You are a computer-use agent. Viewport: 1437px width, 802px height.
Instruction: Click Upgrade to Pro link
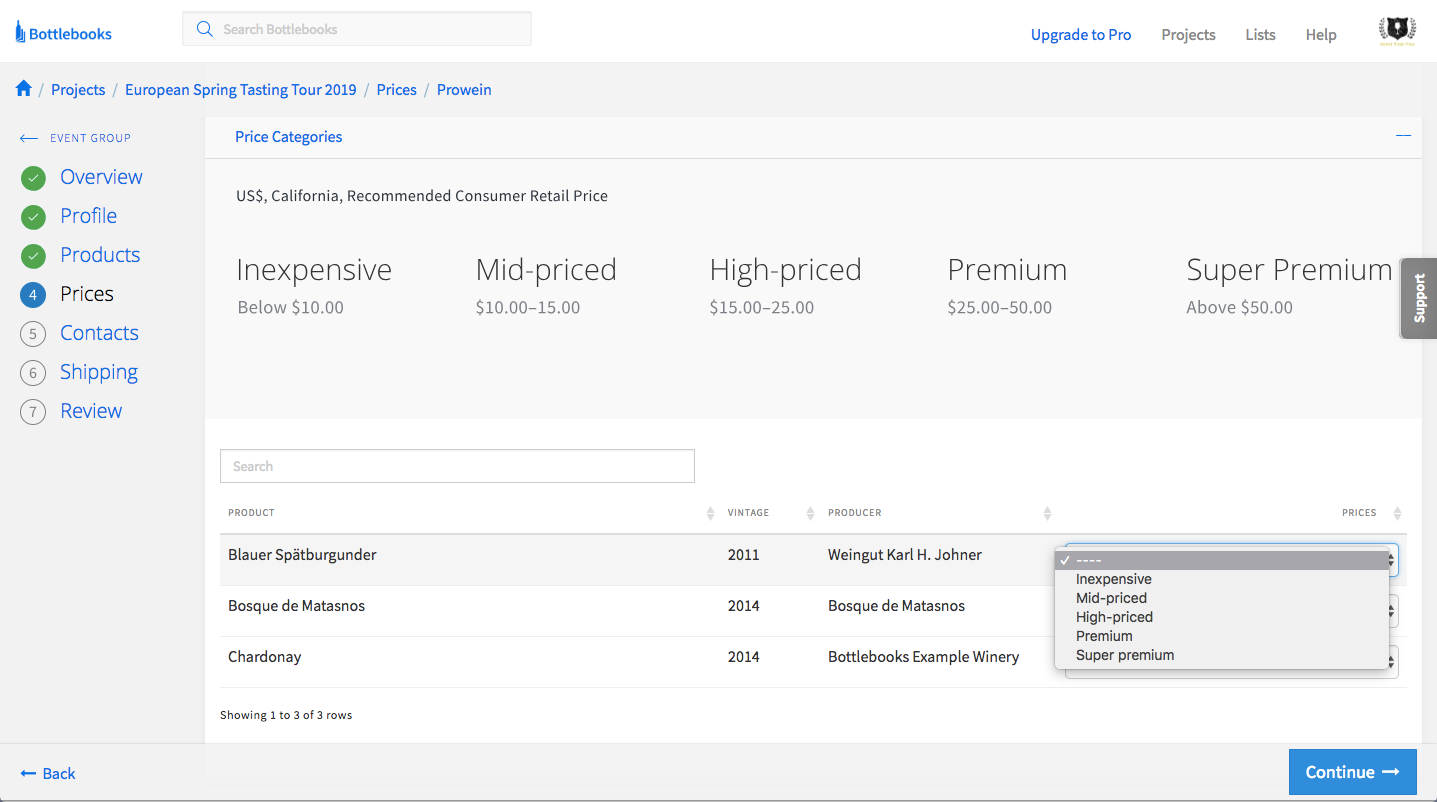pos(1081,34)
